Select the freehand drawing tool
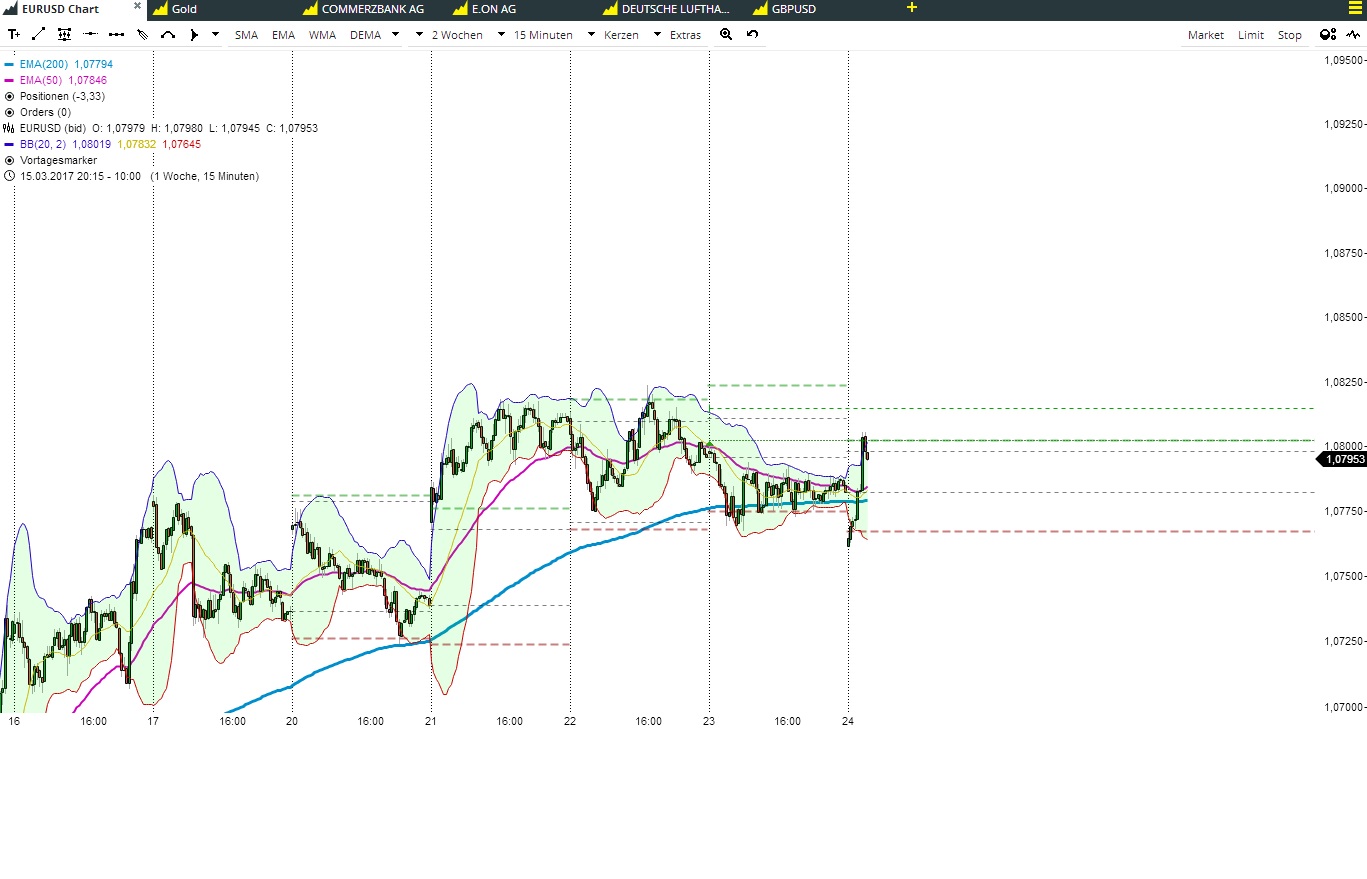This screenshot has width=1367, height=879. tap(141, 33)
